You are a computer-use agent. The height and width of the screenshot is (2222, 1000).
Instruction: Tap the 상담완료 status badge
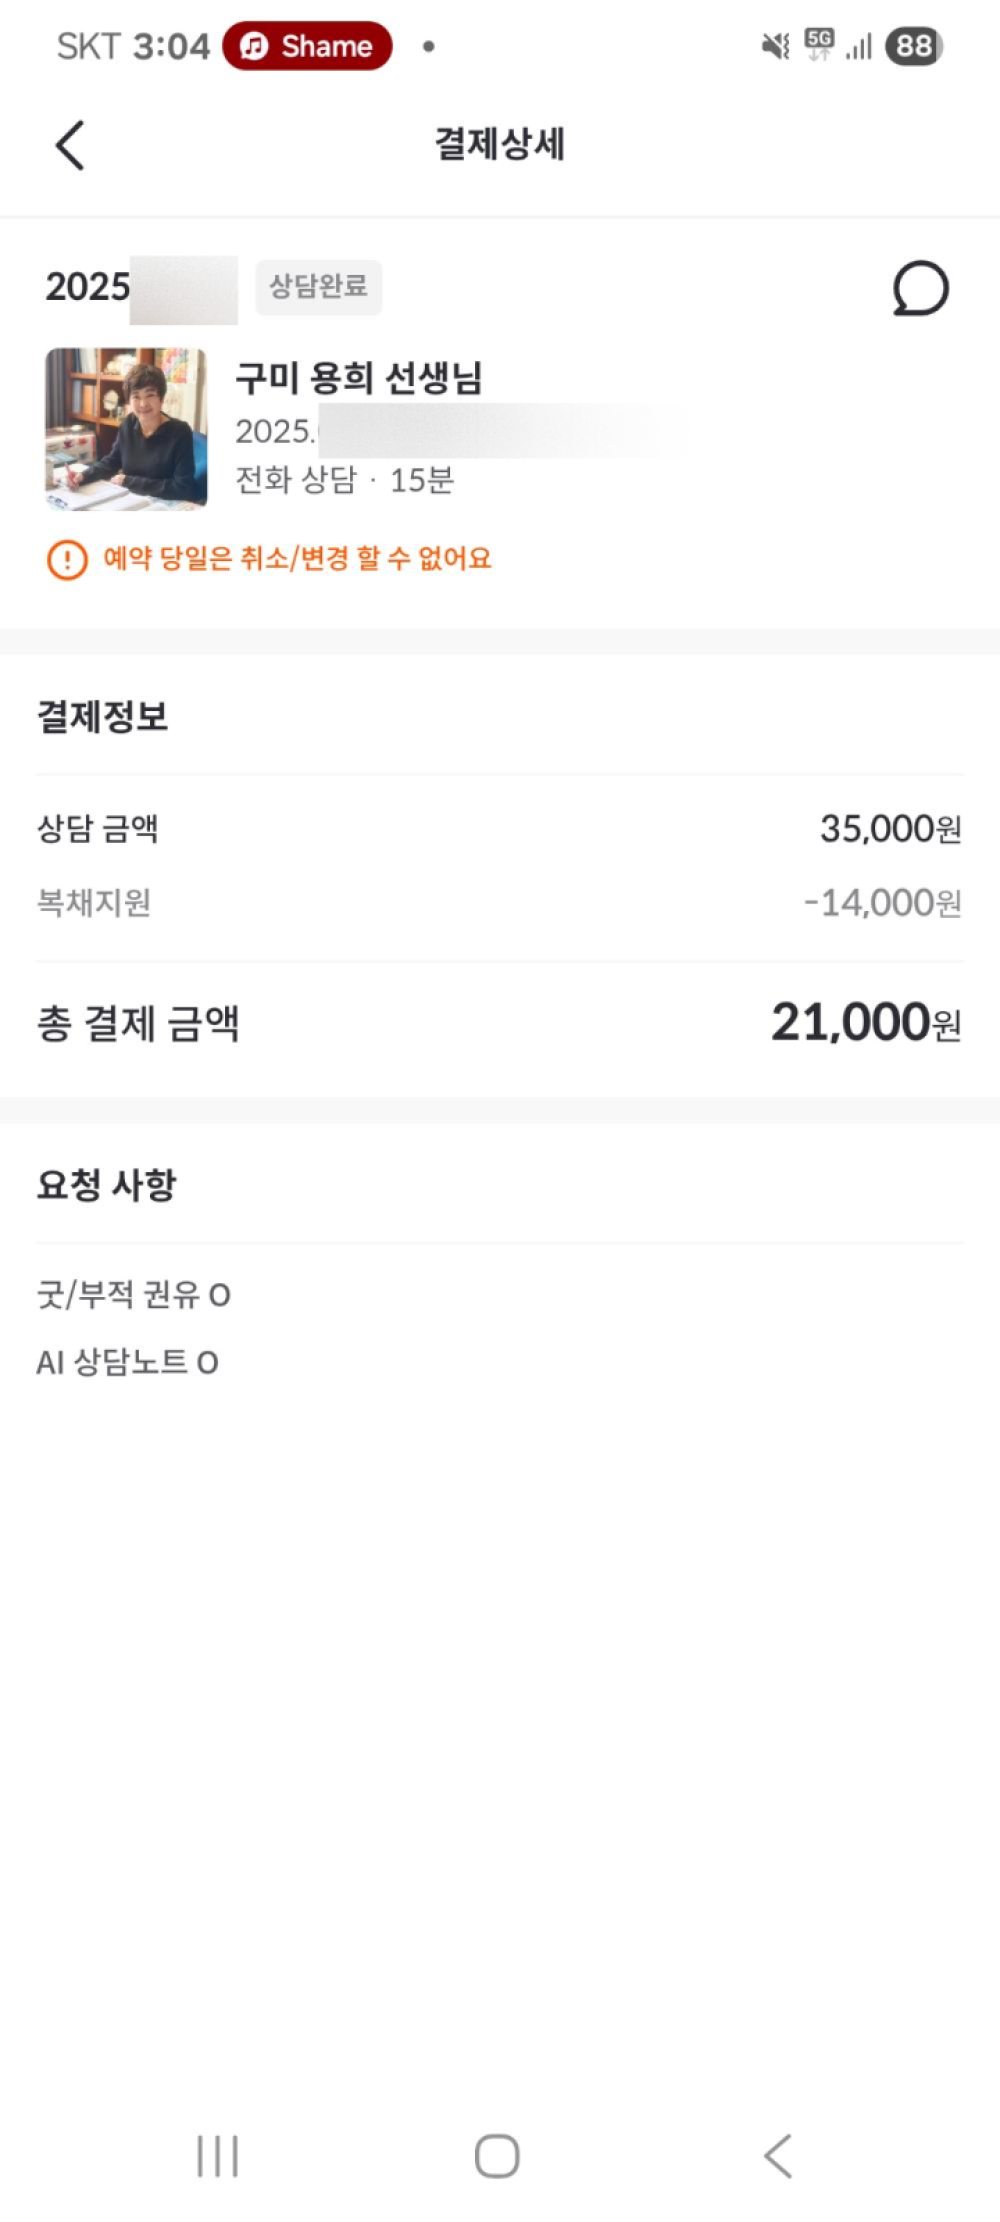[x=318, y=287]
